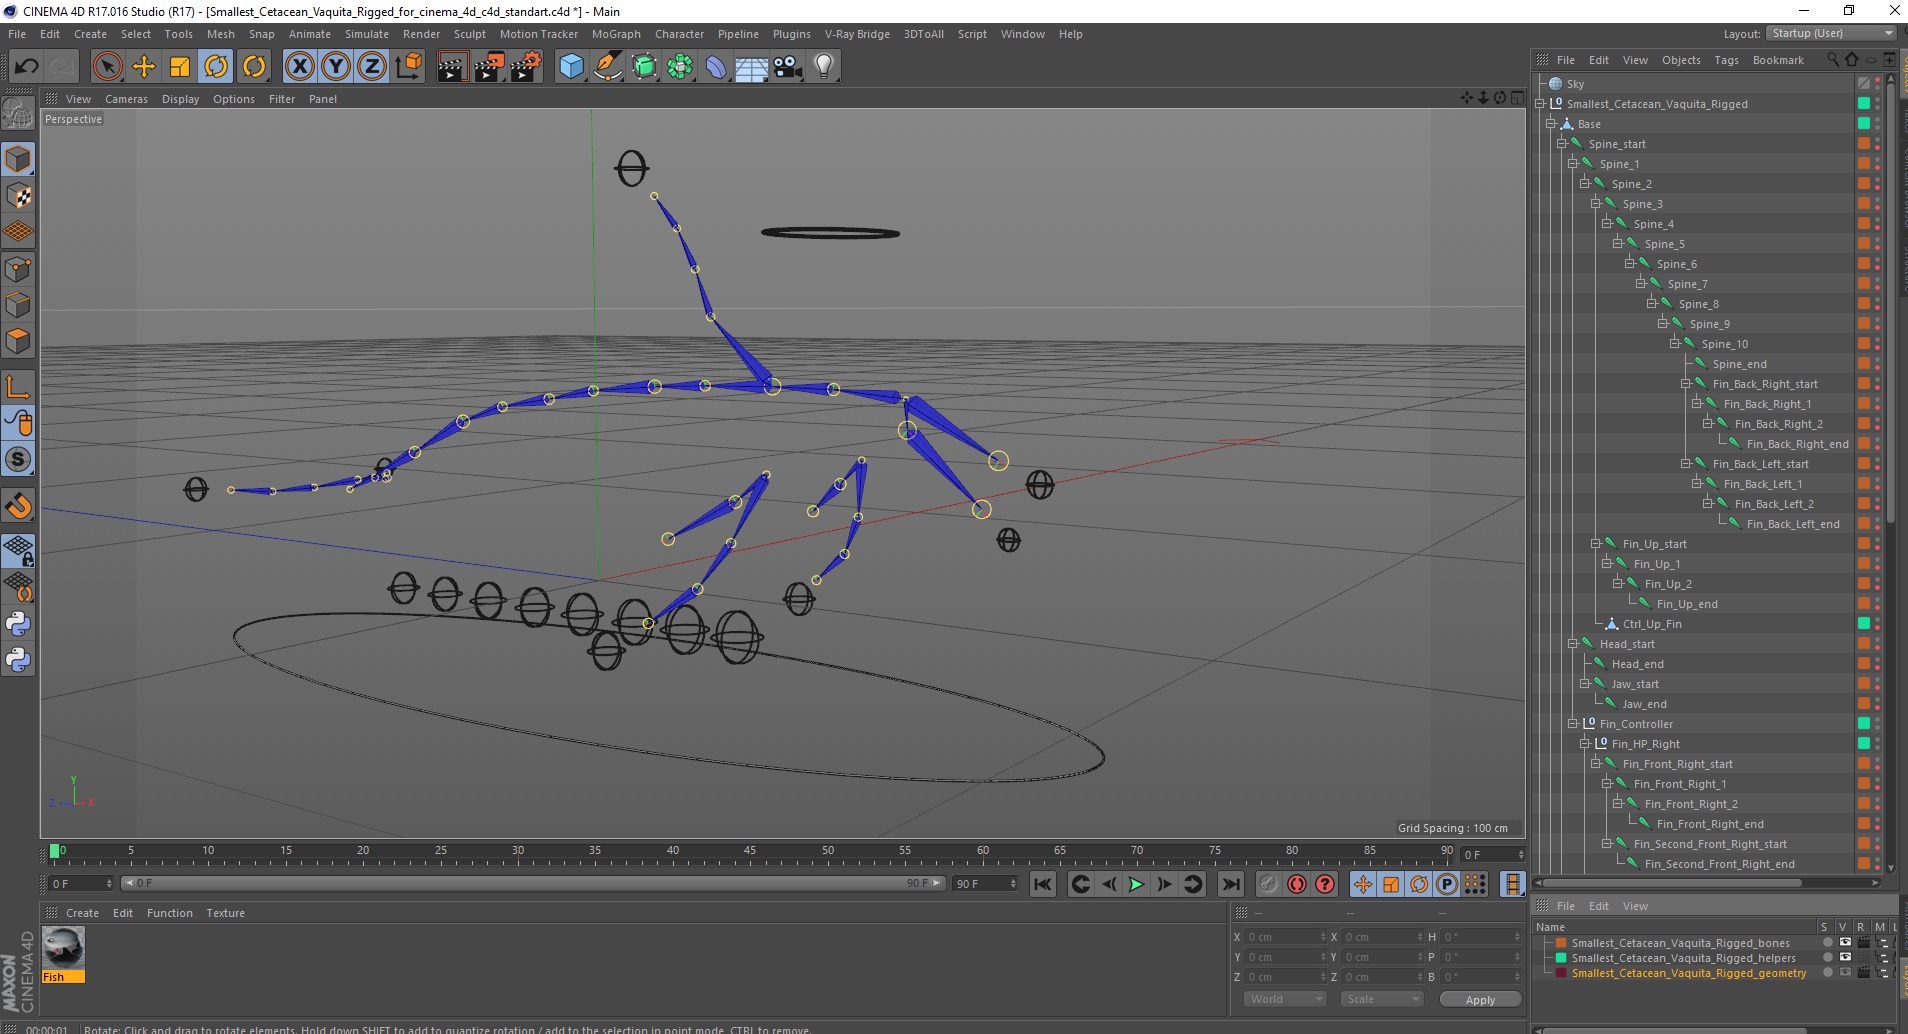This screenshot has height=1034, width=1908.
Task: Open the MoGraph menu
Action: 616,34
